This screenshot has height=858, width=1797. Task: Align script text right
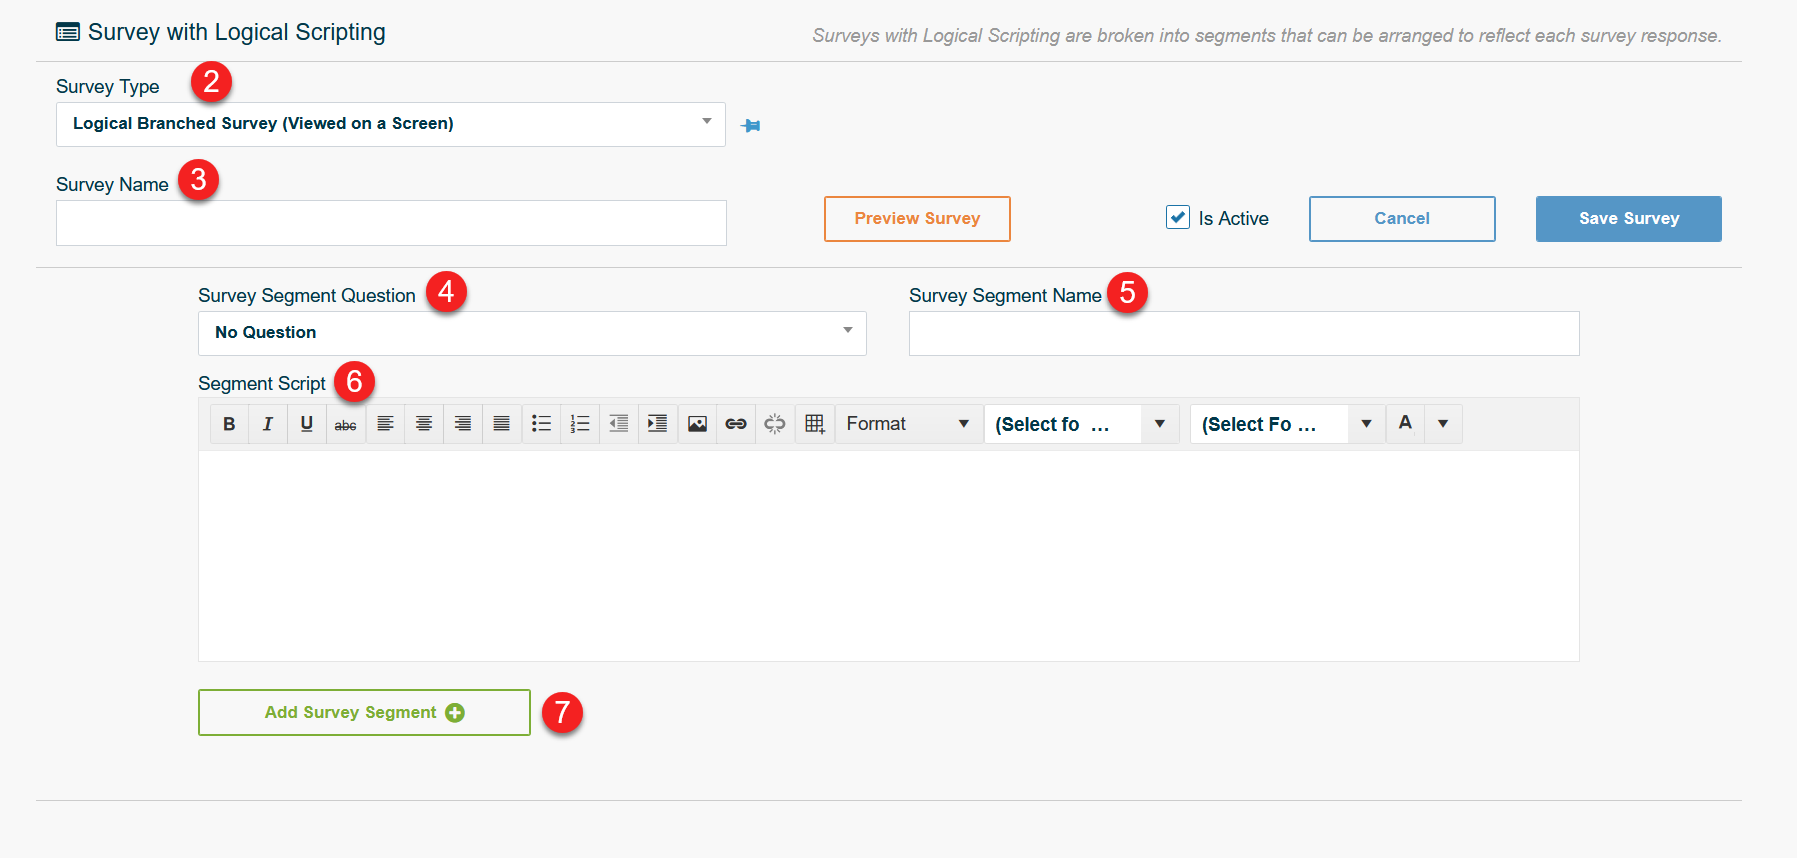[x=463, y=424]
